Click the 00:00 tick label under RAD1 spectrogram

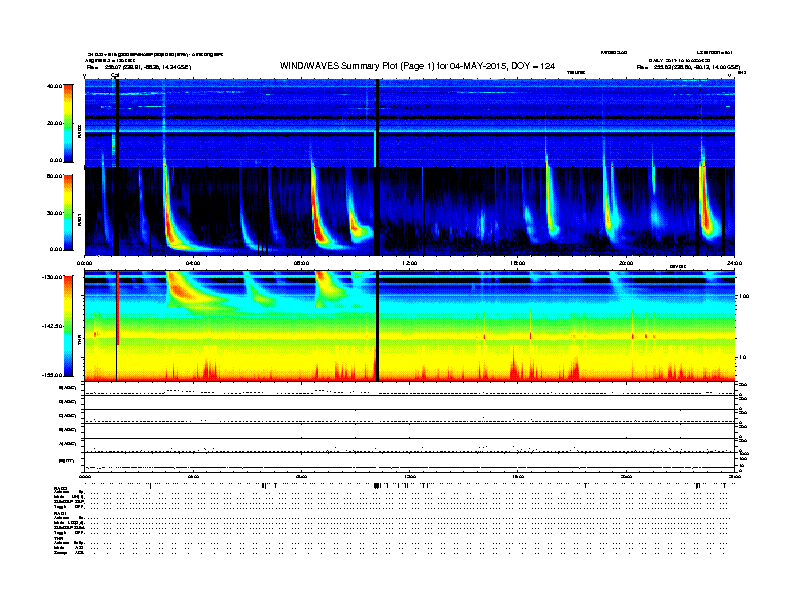pos(84,263)
